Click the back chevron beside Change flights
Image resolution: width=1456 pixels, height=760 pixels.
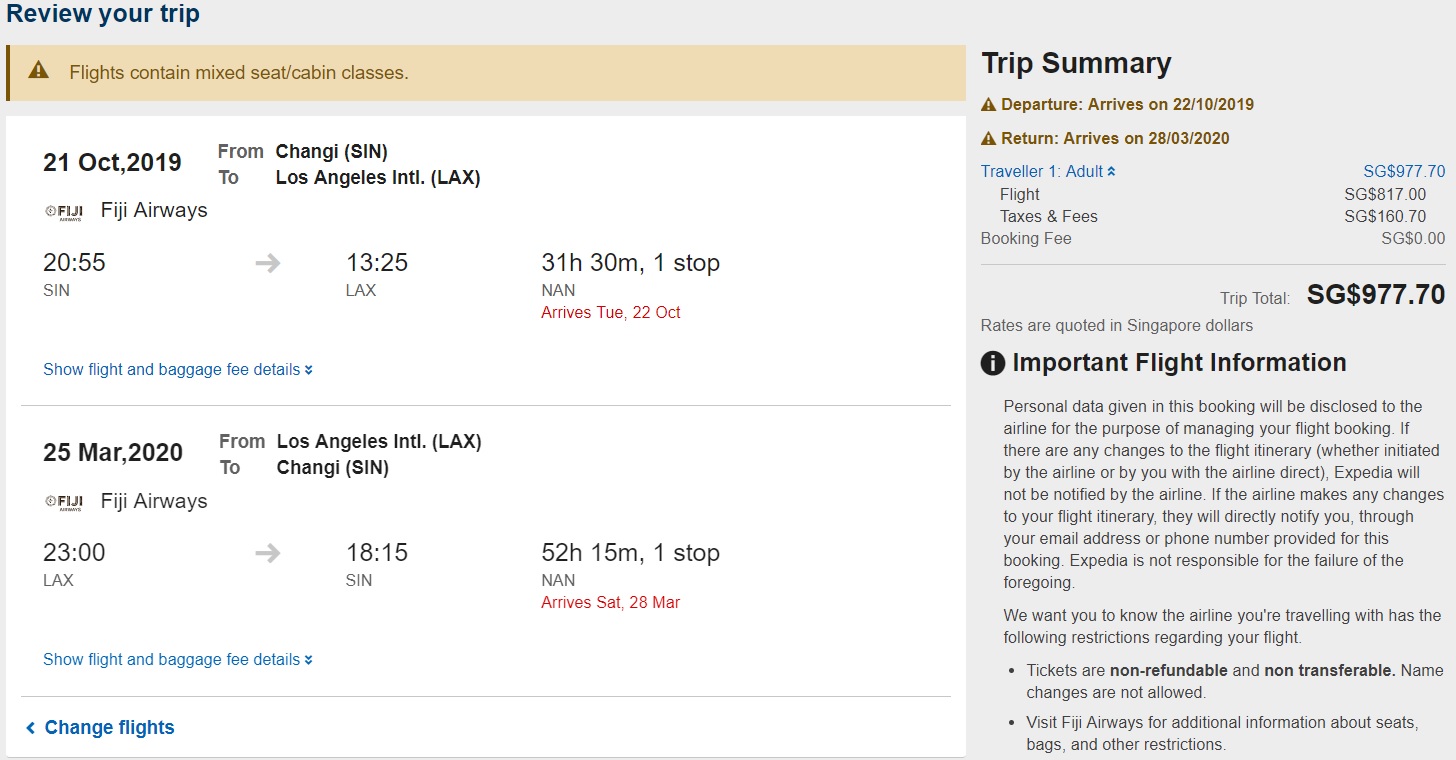tap(31, 728)
